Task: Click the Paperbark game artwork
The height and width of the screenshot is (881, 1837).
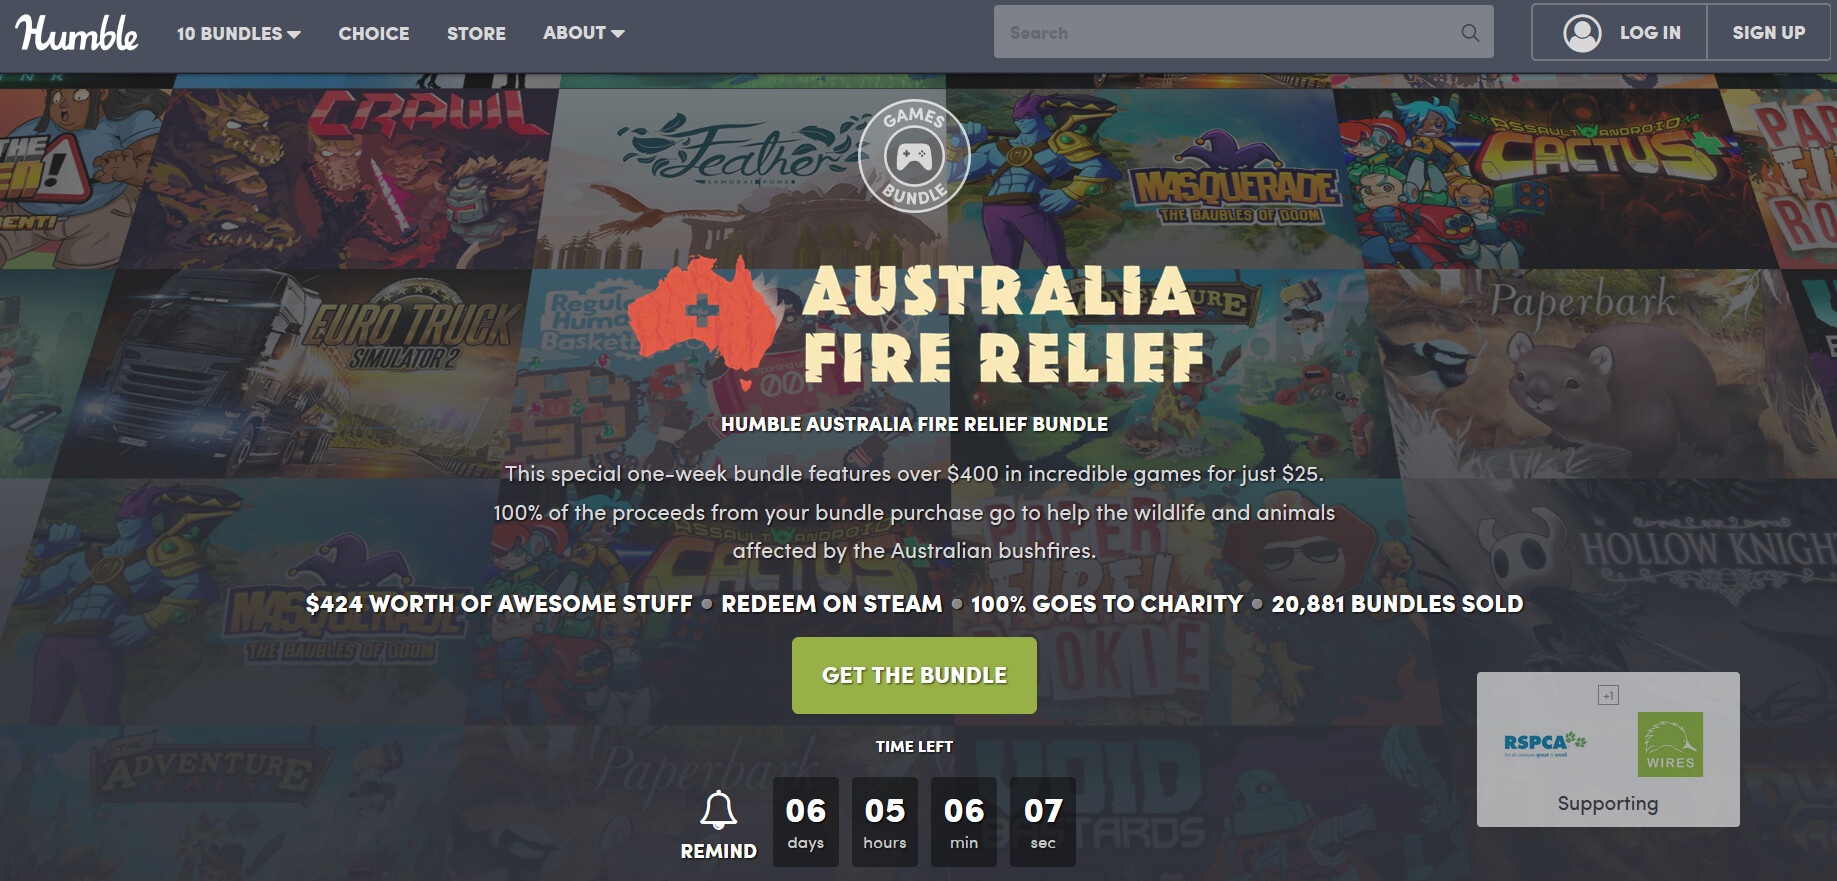Action: [1590, 372]
